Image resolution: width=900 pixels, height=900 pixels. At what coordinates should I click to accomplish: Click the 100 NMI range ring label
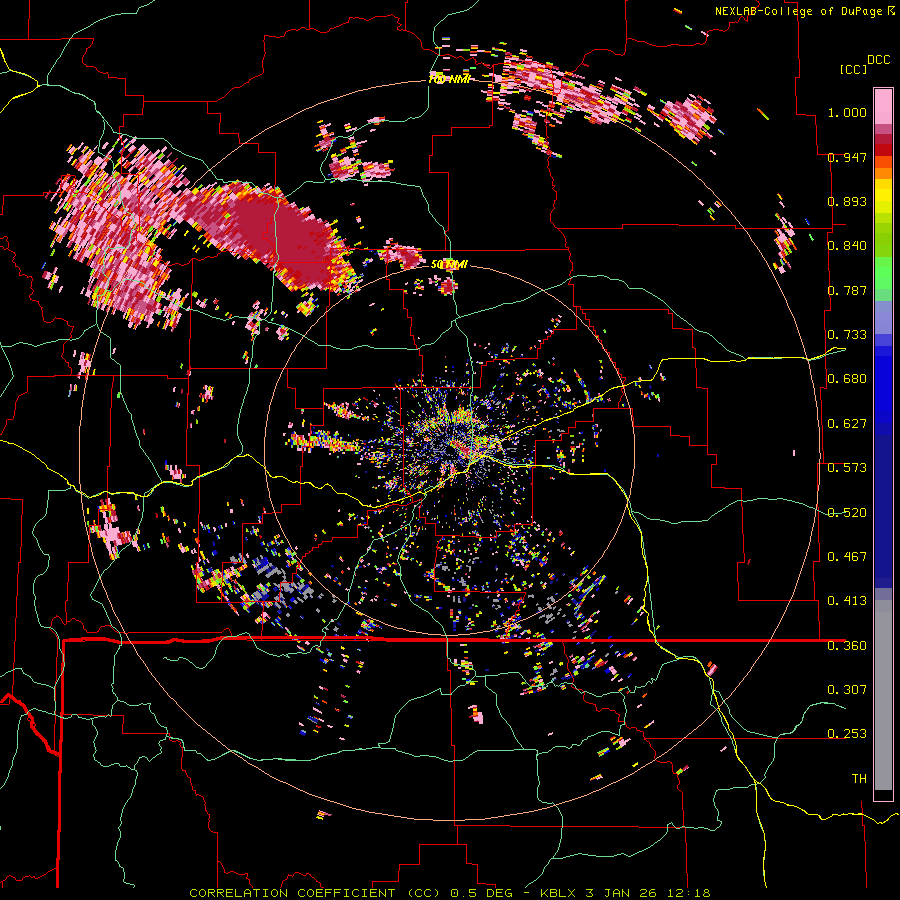coord(450,79)
